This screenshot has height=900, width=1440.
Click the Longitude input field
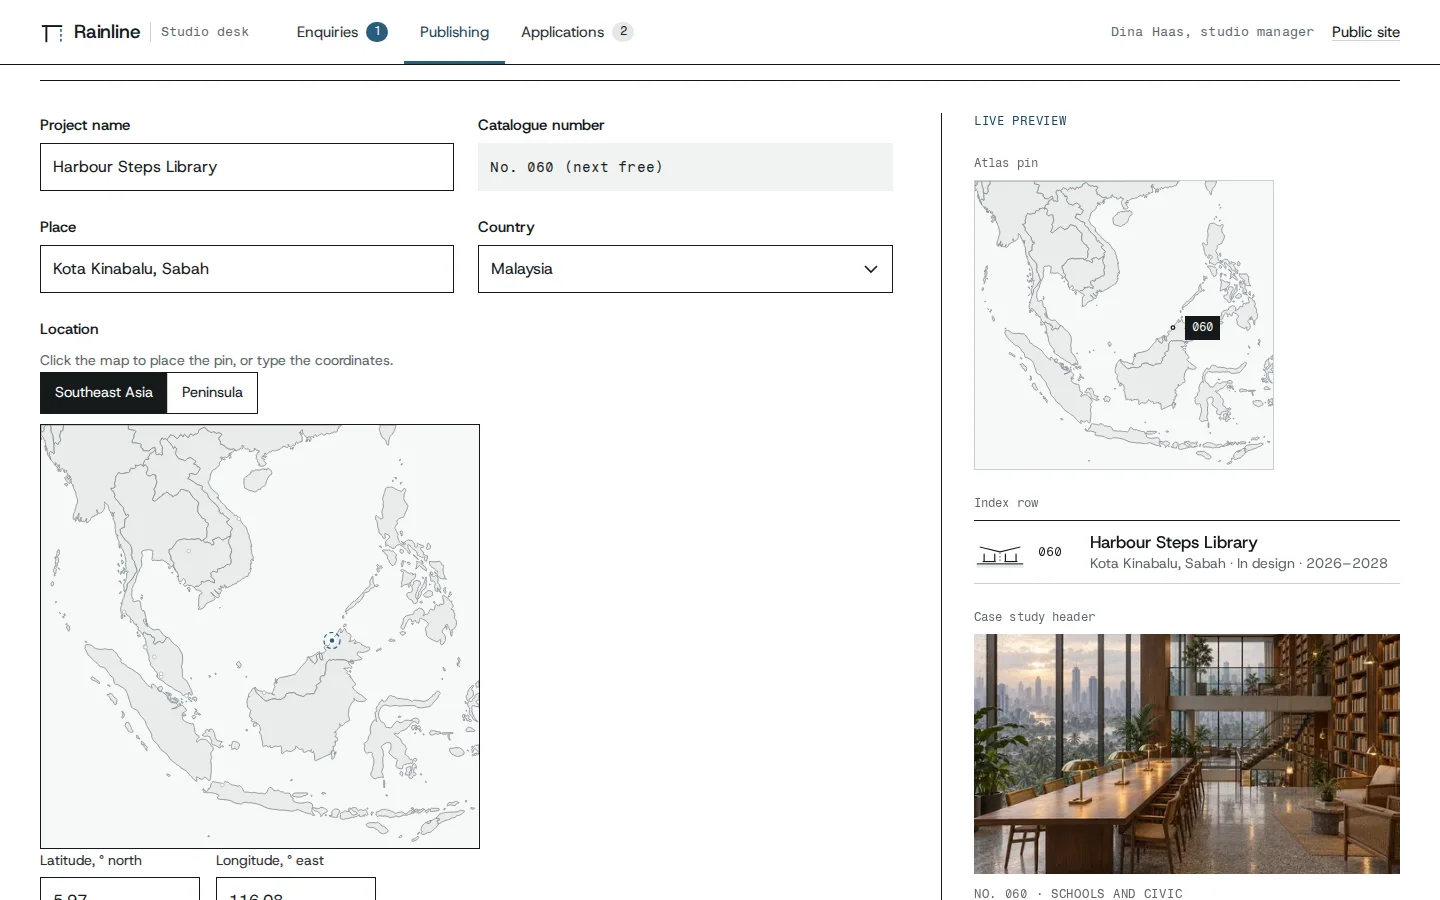point(296,889)
